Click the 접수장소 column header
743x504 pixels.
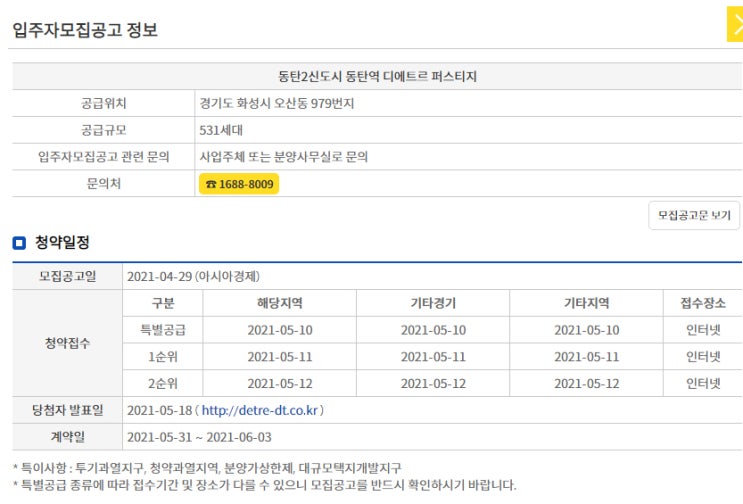click(703, 303)
